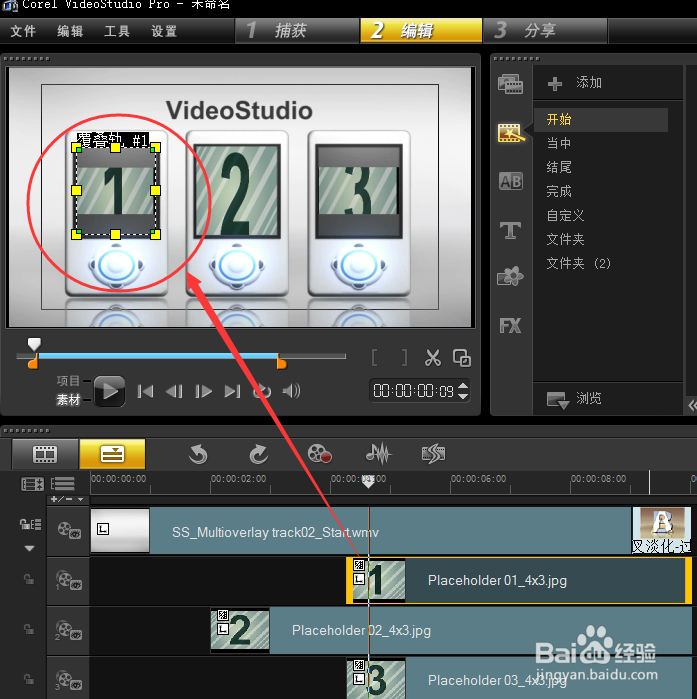Screen dimensions: 697x699
Task: Open the auto music icon
Action: 434,454
